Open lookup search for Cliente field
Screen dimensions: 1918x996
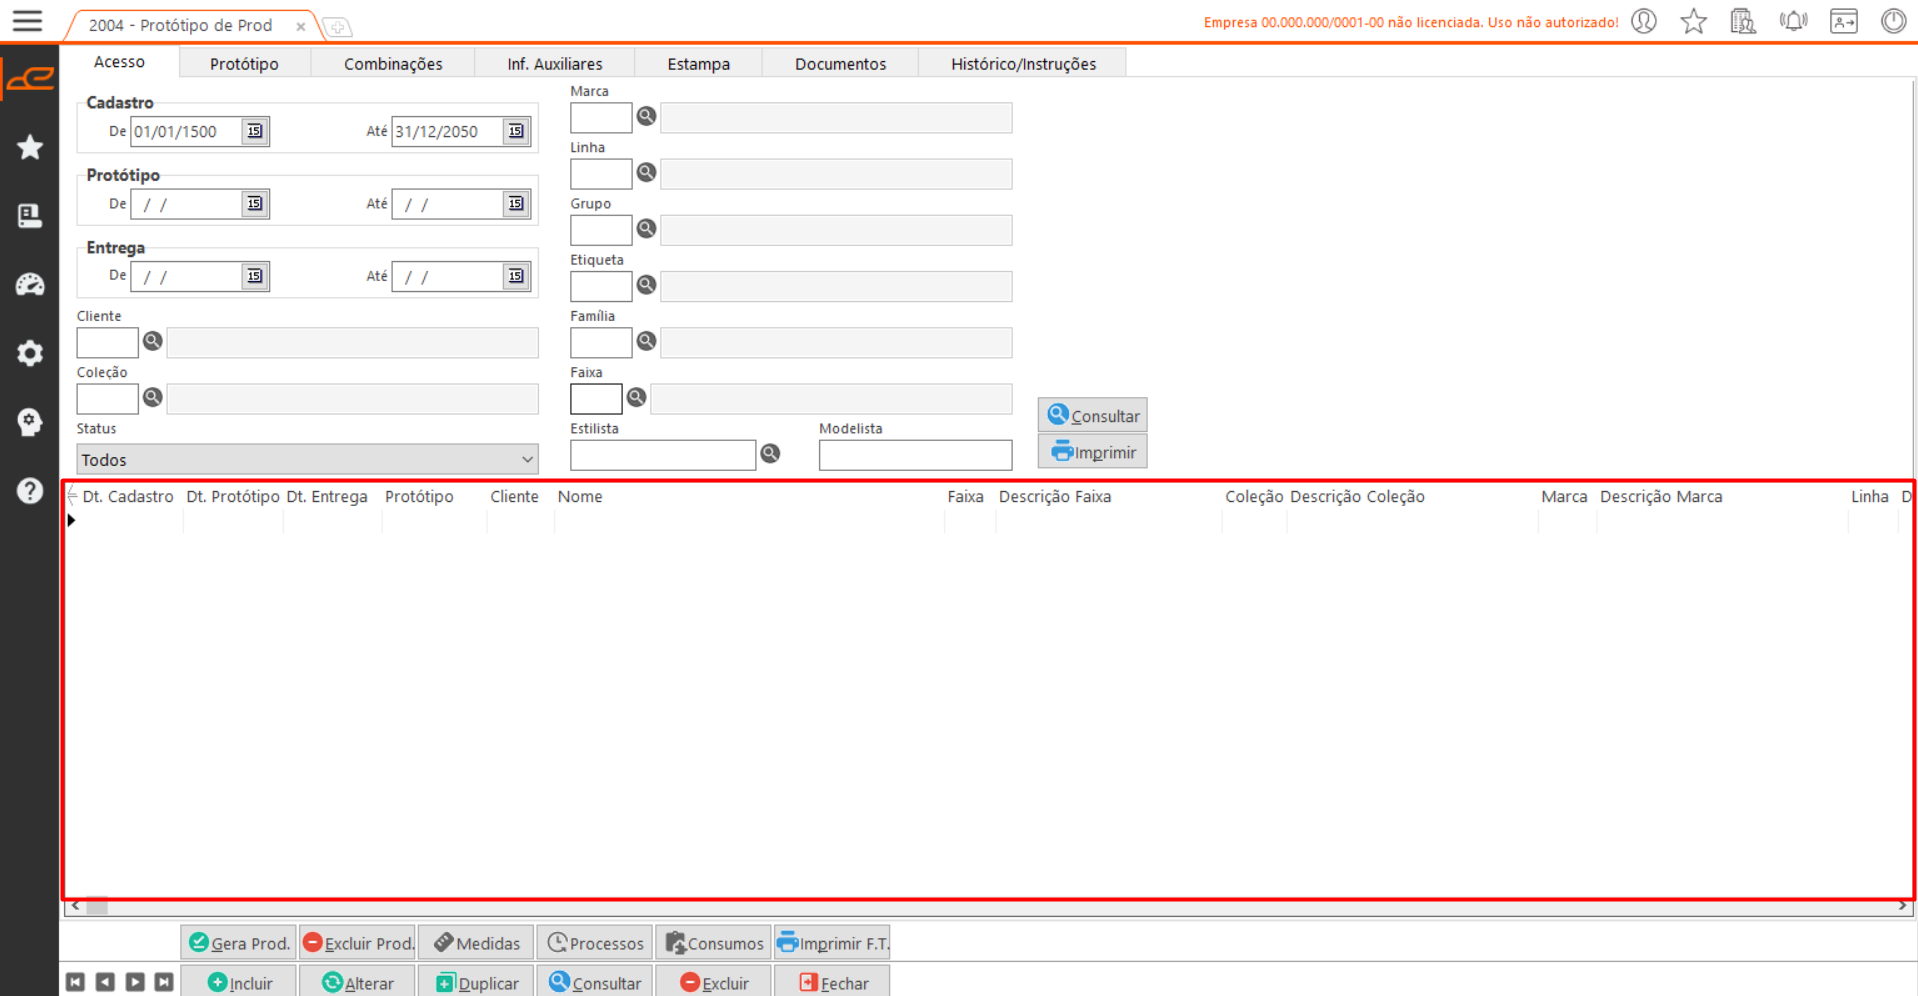pyautogui.click(x=153, y=342)
